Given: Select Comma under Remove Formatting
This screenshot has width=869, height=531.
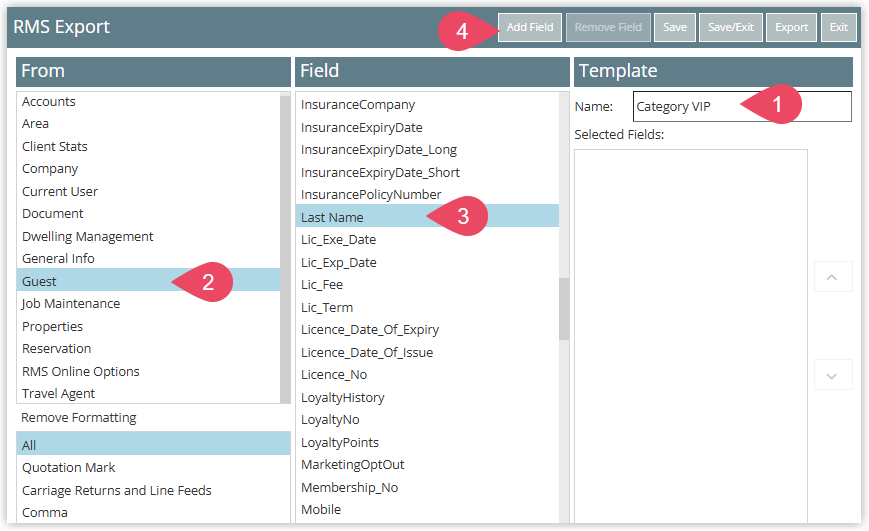Looking at the screenshot, I should click(x=154, y=513).
